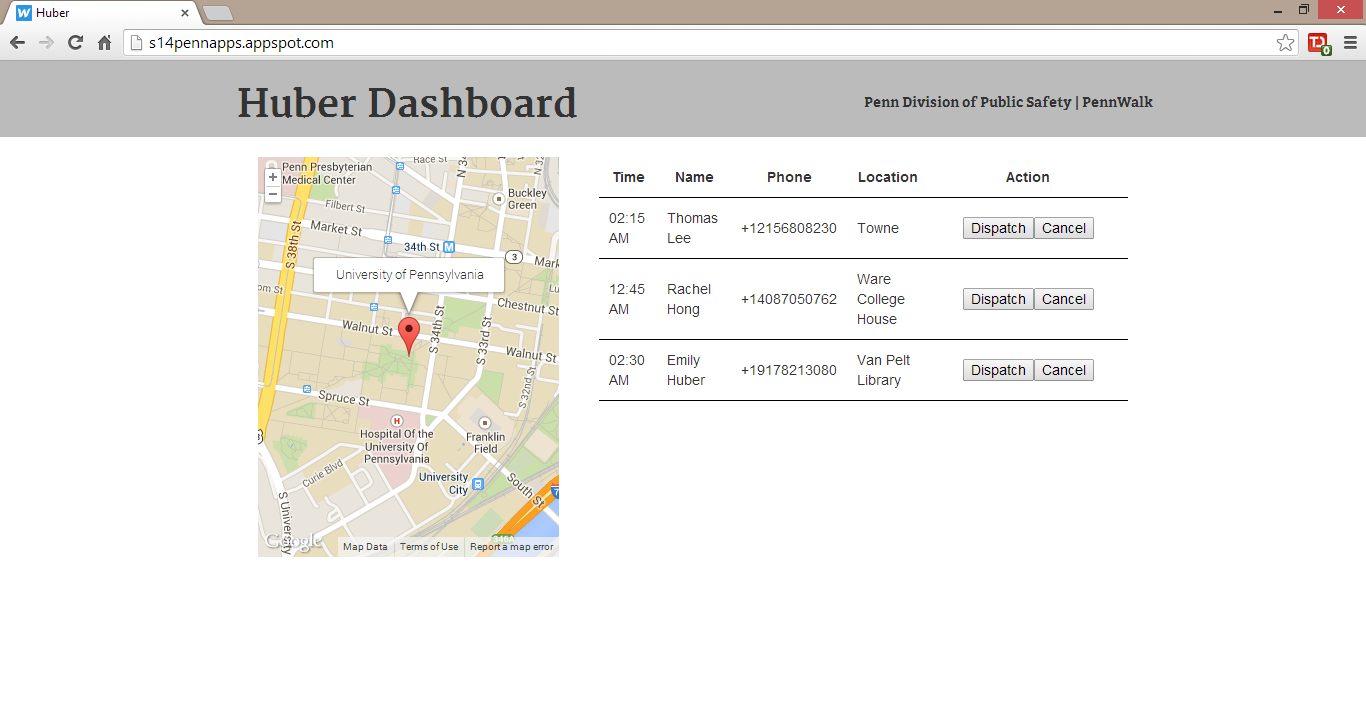
Task: Cancel Thomas Lee's request
Action: 1064,228
